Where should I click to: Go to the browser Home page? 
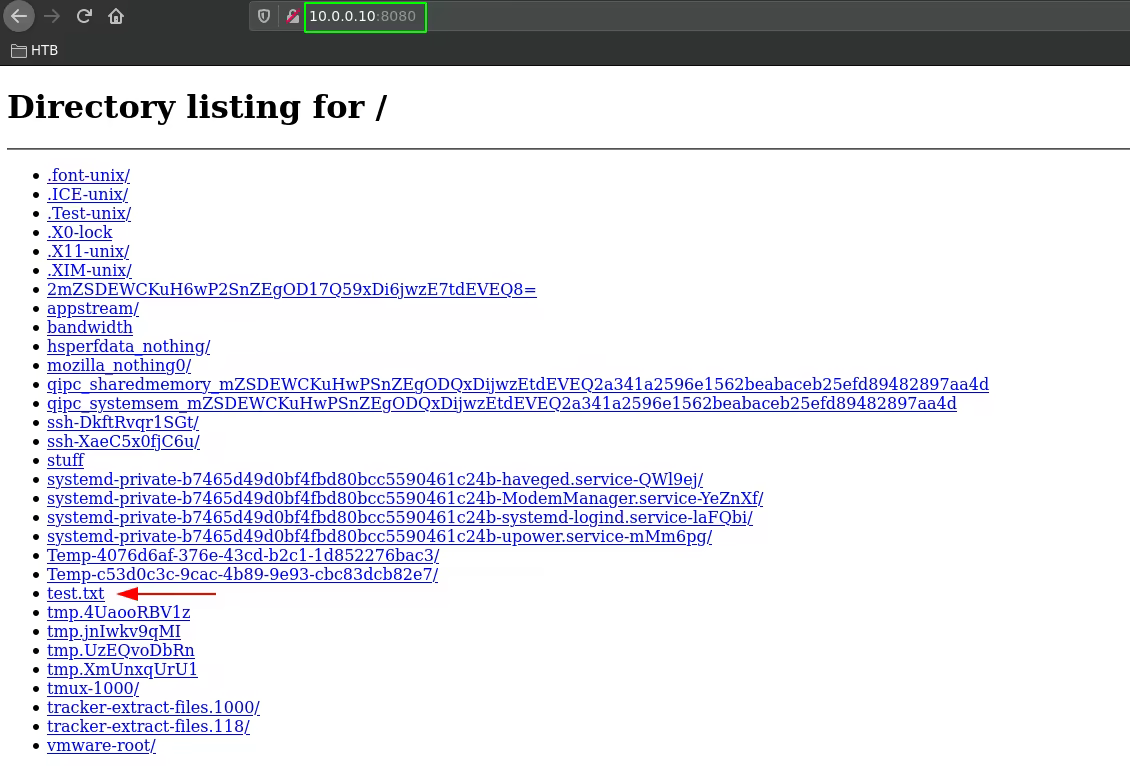click(116, 17)
